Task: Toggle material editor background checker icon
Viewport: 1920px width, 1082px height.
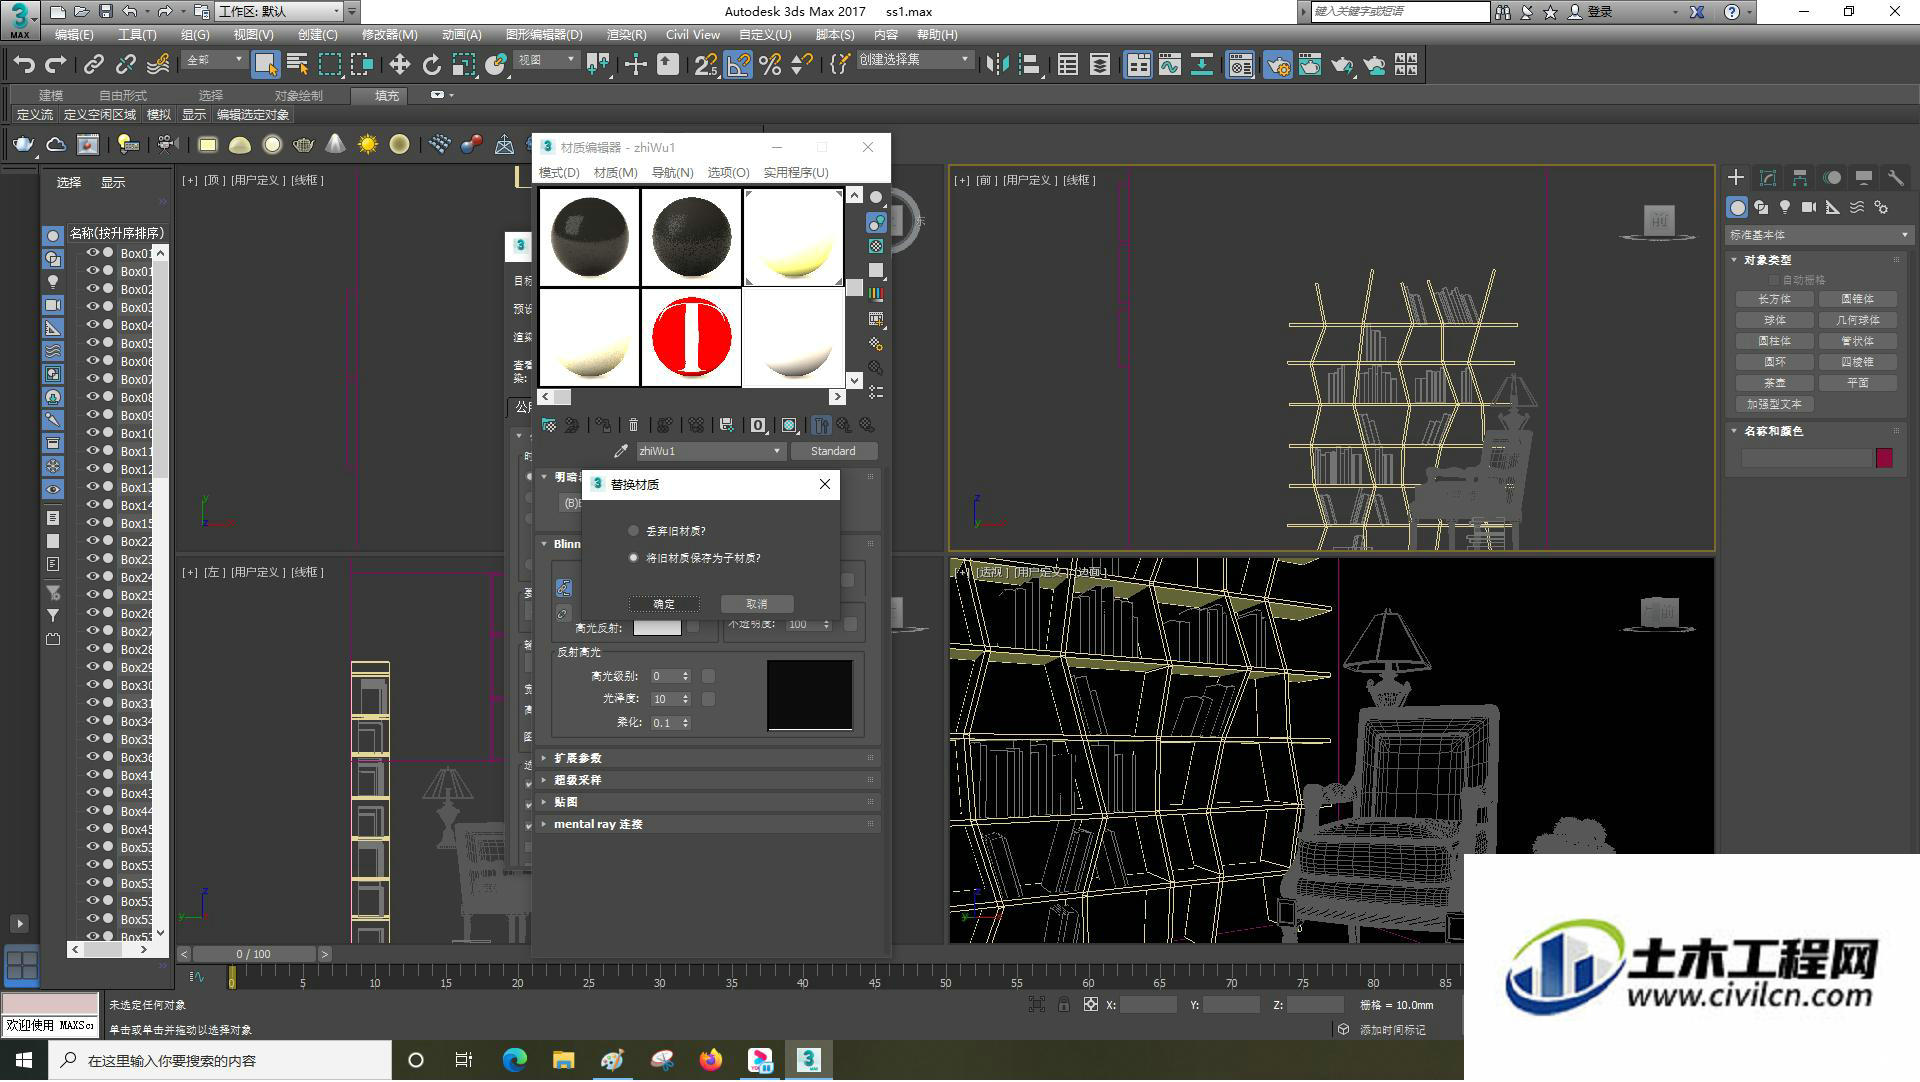Action: (x=876, y=246)
